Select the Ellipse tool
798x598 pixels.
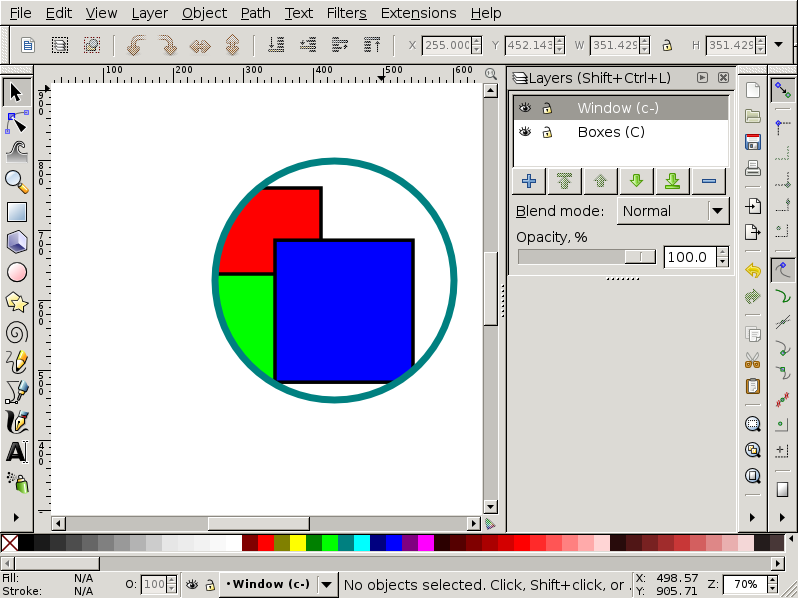tap(17, 272)
